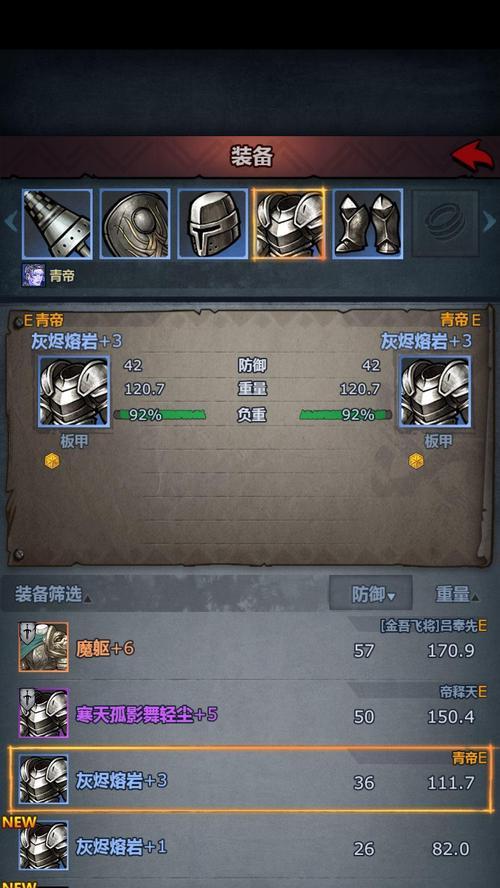Open the 装备筛选 filter dropdown
This screenshot has width=500, height=888.
(x=52, y=595)
